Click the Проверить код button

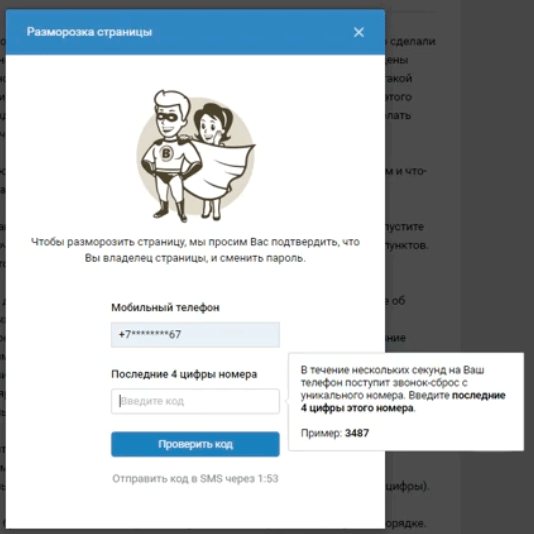[195, 444]
